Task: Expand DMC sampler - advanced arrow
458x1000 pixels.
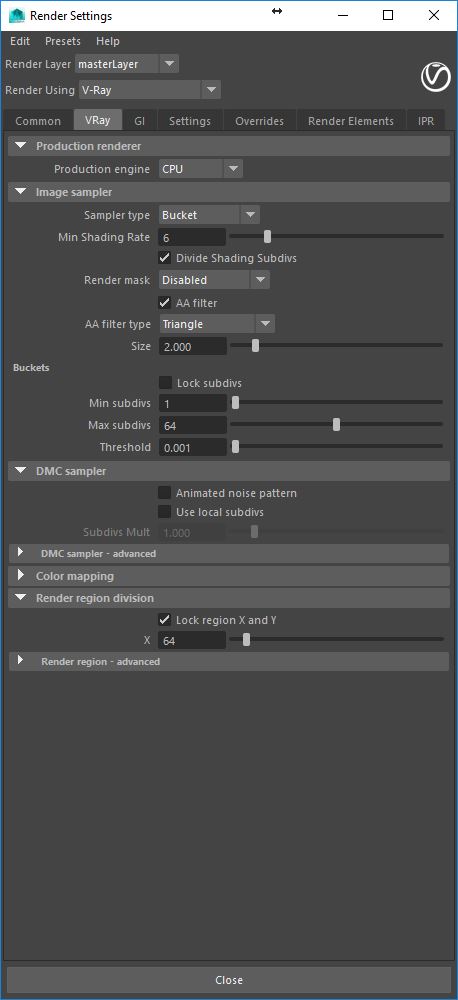Action: [x=20, y=553]
